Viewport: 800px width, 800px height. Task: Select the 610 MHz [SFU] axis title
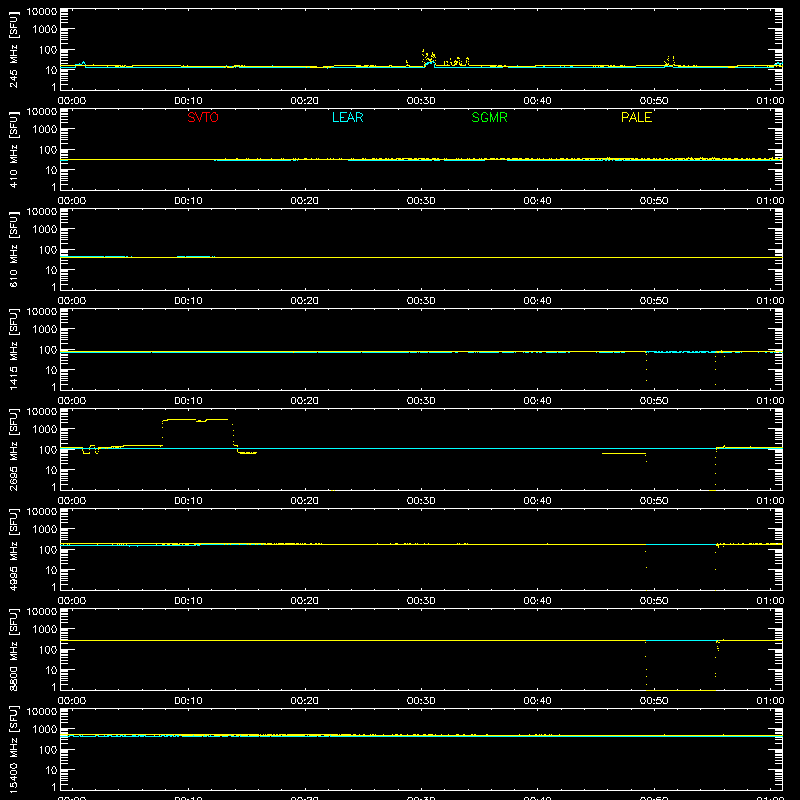click(x=13, y=249)
